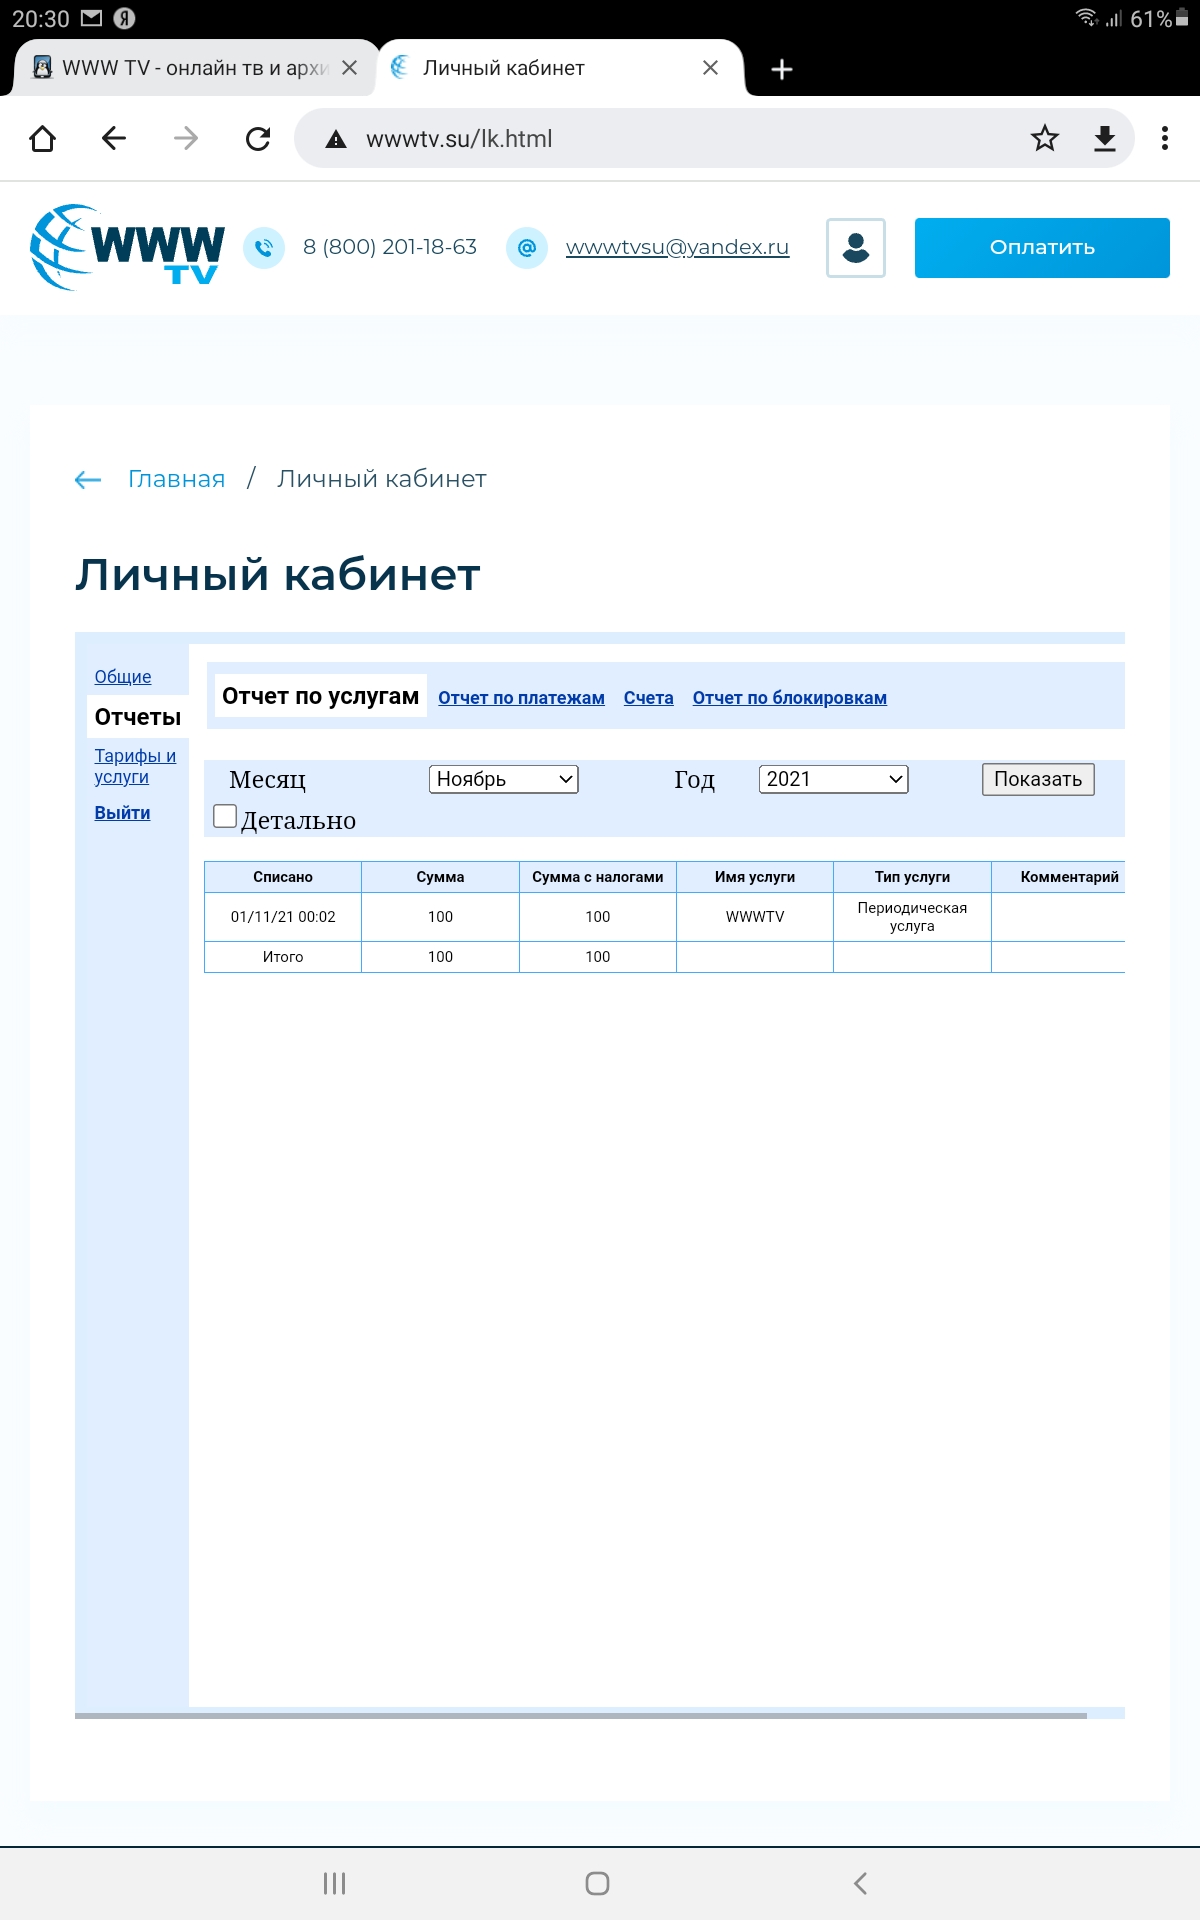The width and height of the screenshot is (1200, 1920).
Task: Click the horizontal scrollbar under report
Action: click(581, 1715)
